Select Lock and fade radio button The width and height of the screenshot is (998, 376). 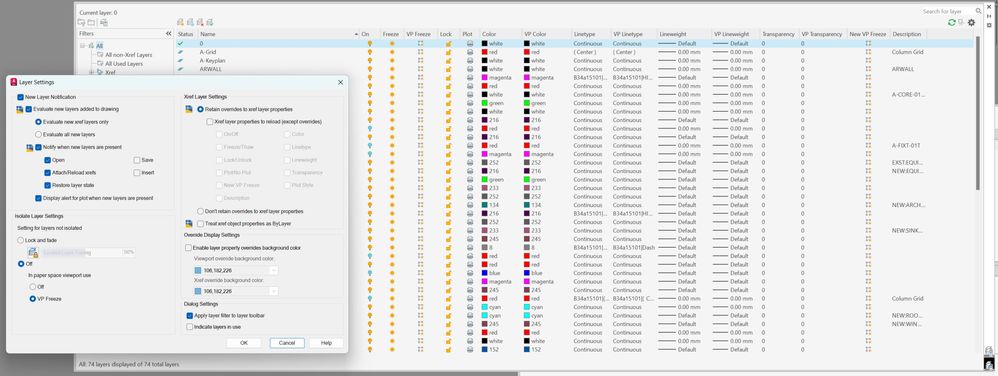tap(20, 240)
